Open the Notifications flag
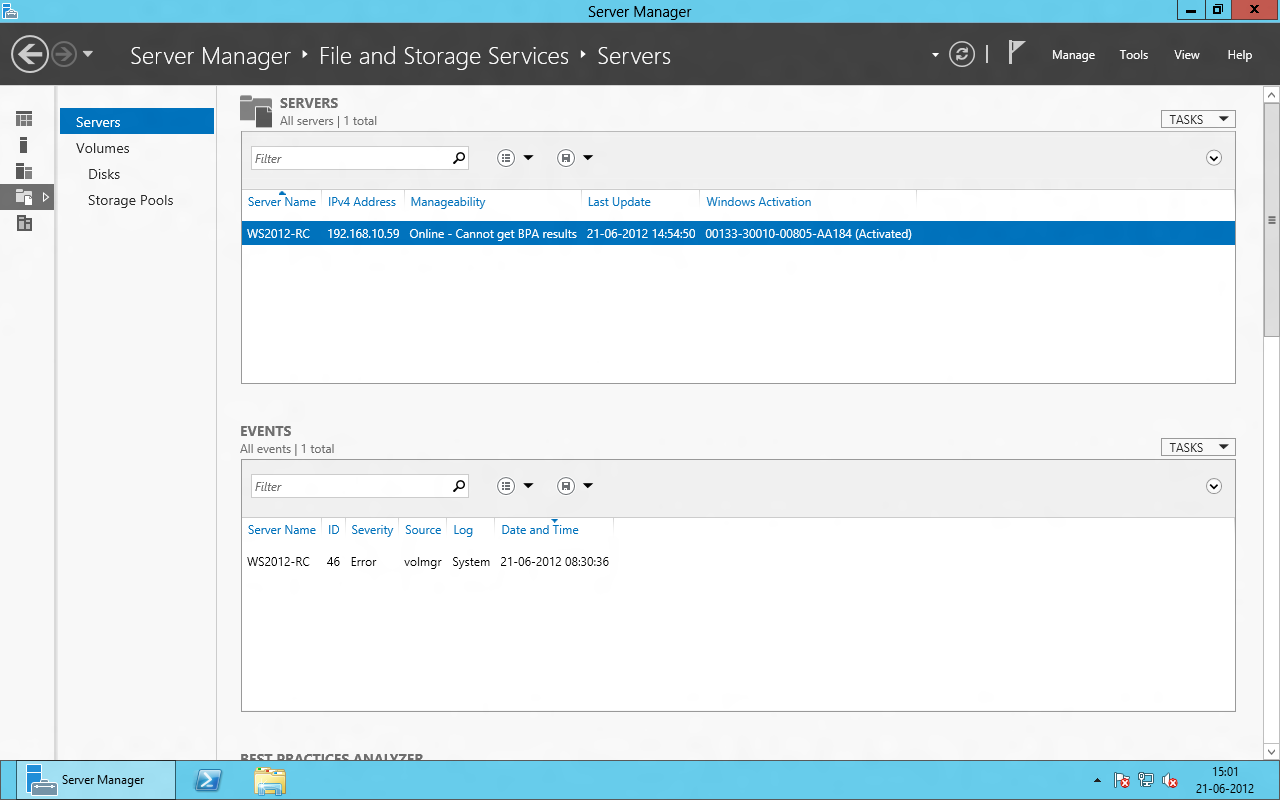This screenshot has height=800, width=1280. [1016, 52]
